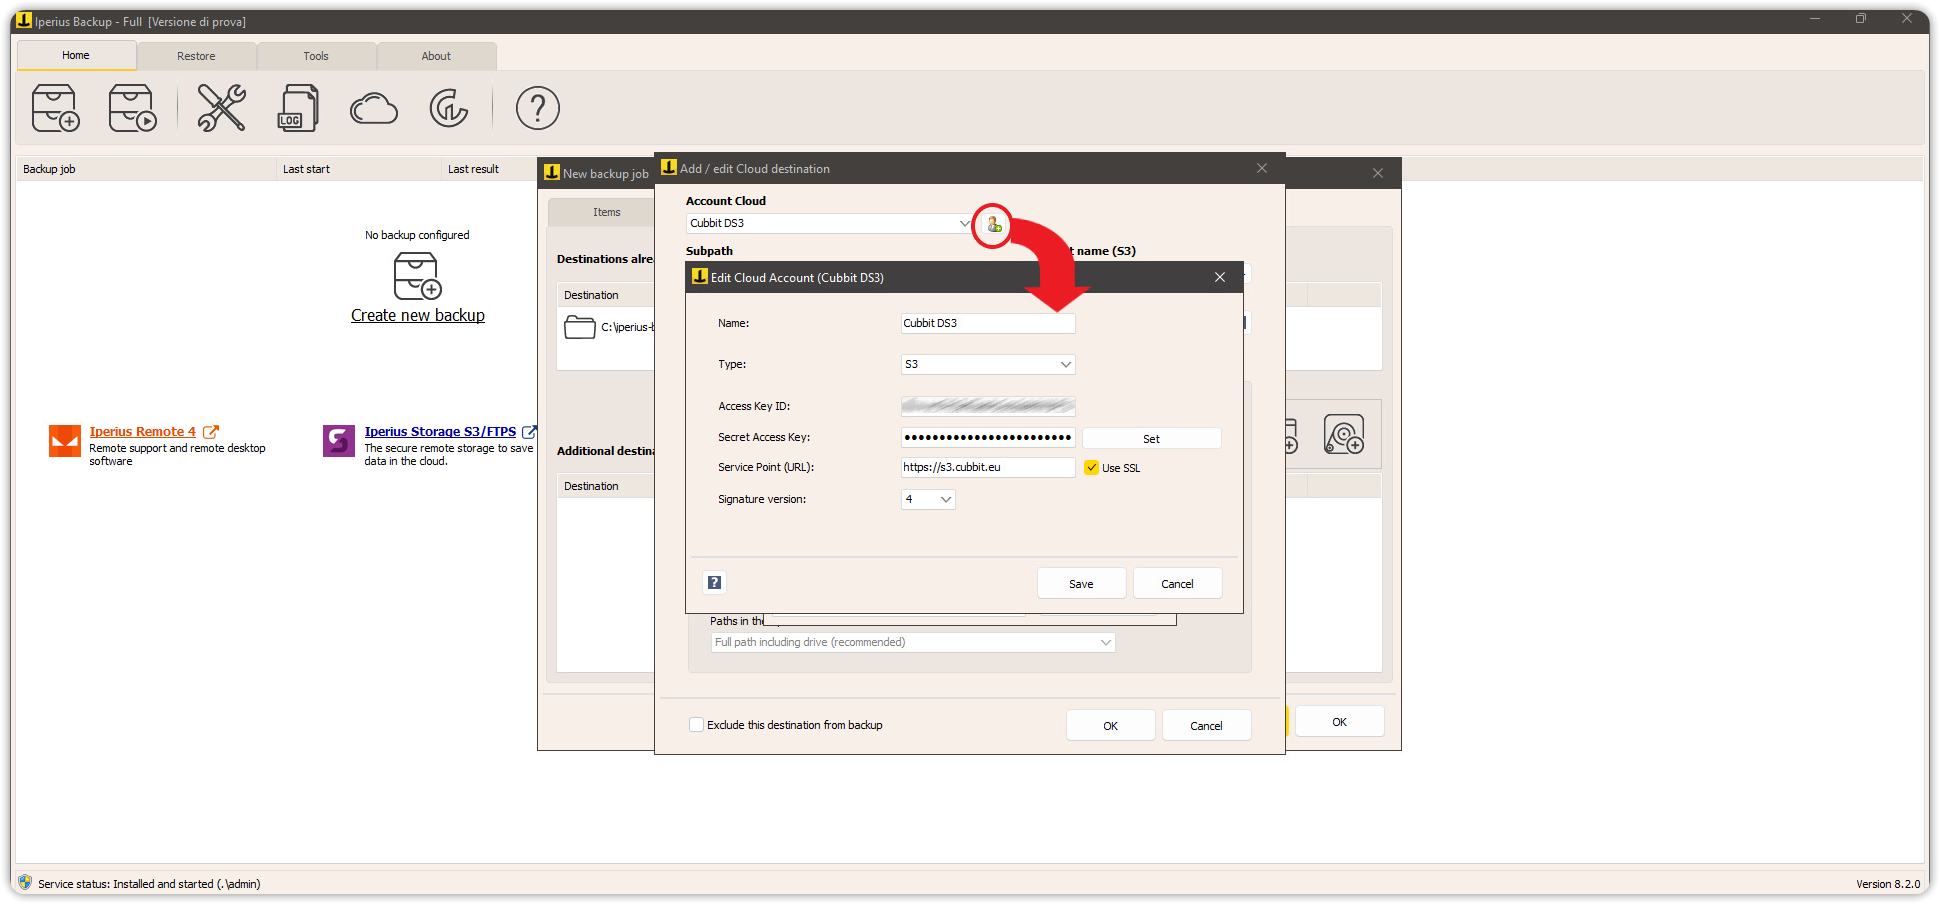Screen dimensions: 1940x904
Task: Click the Iperius Storage S3/FTPS purple logo
Action: tap(339, 440)
